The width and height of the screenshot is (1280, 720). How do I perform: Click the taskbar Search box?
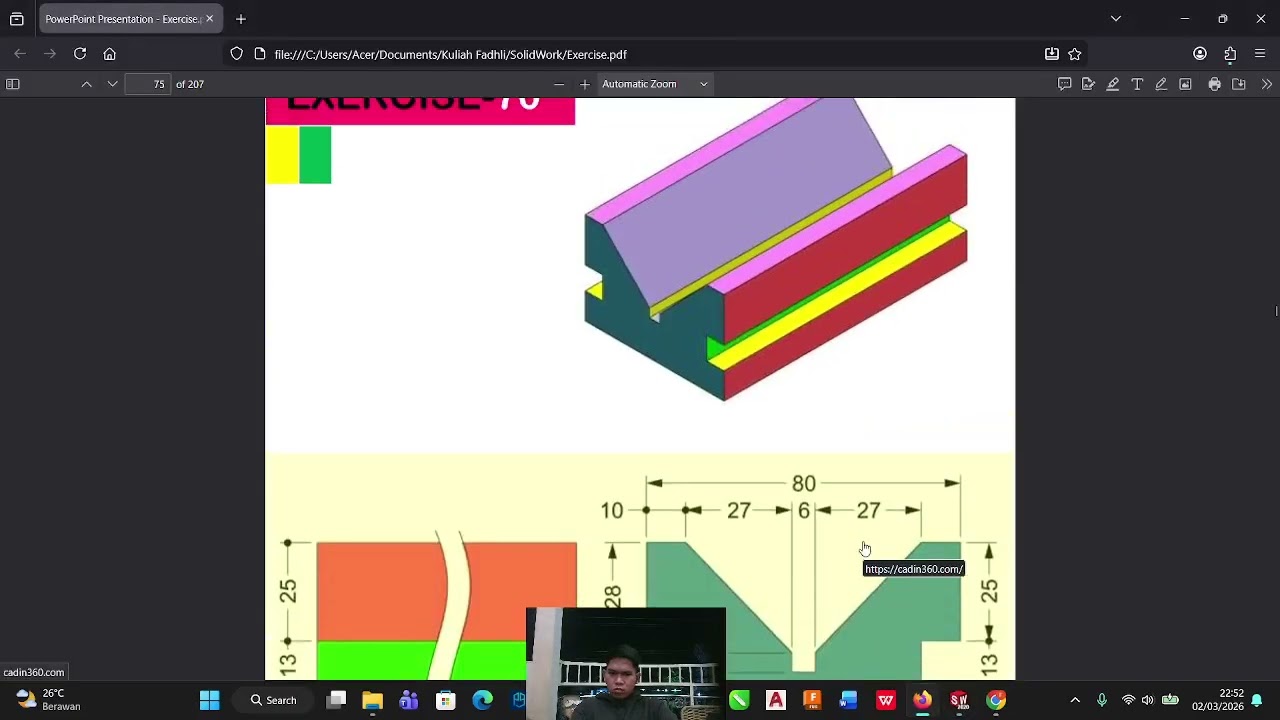point(274,700)
